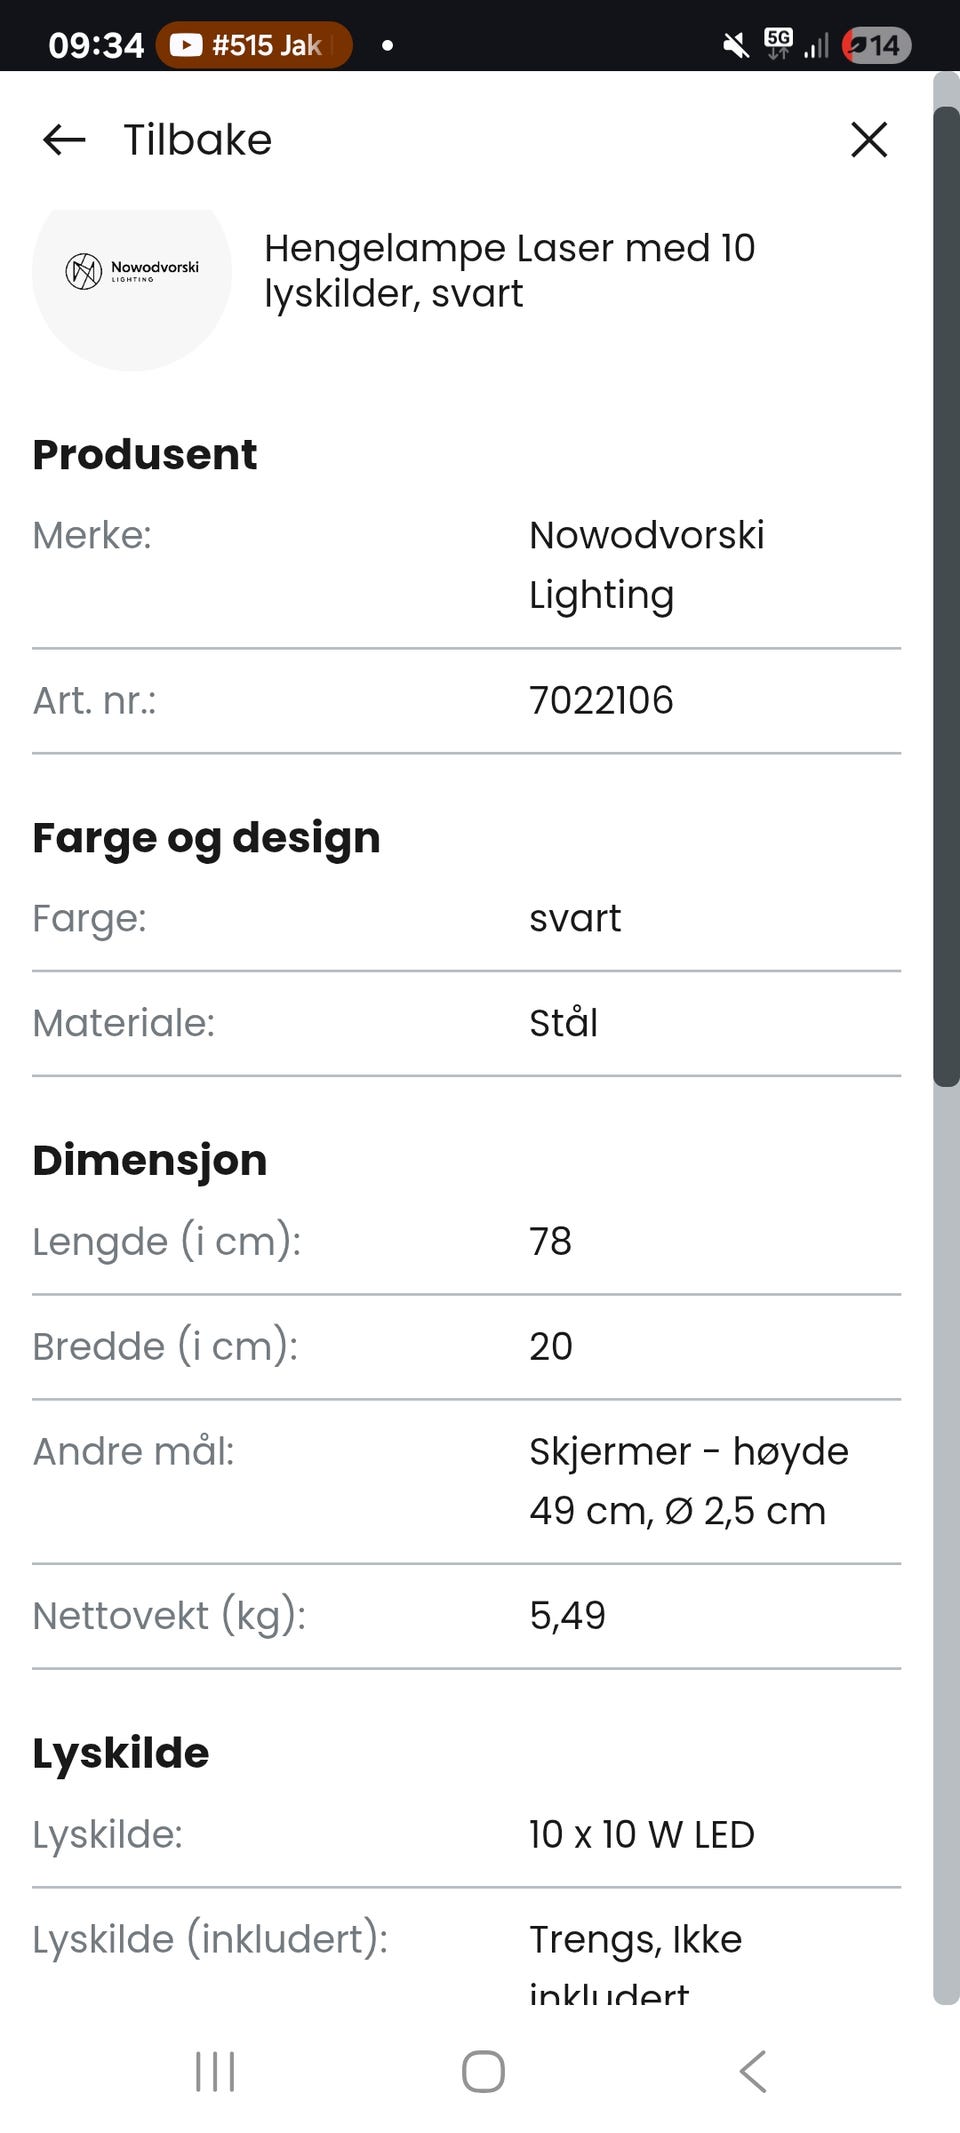The image size is (960, 2133).
Task: Open Android recent apps button
Action: (215, 2071)
